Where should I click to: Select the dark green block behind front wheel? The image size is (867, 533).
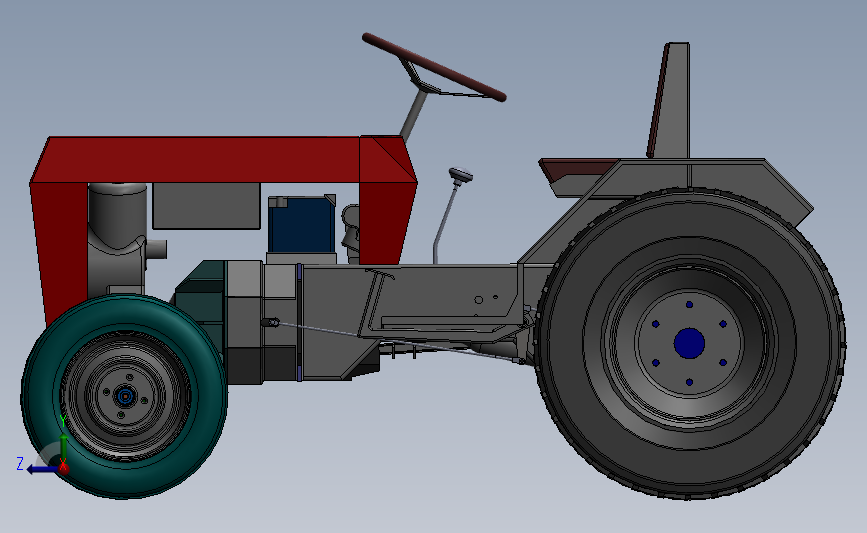pyautogui.click(x=200, y=299)
